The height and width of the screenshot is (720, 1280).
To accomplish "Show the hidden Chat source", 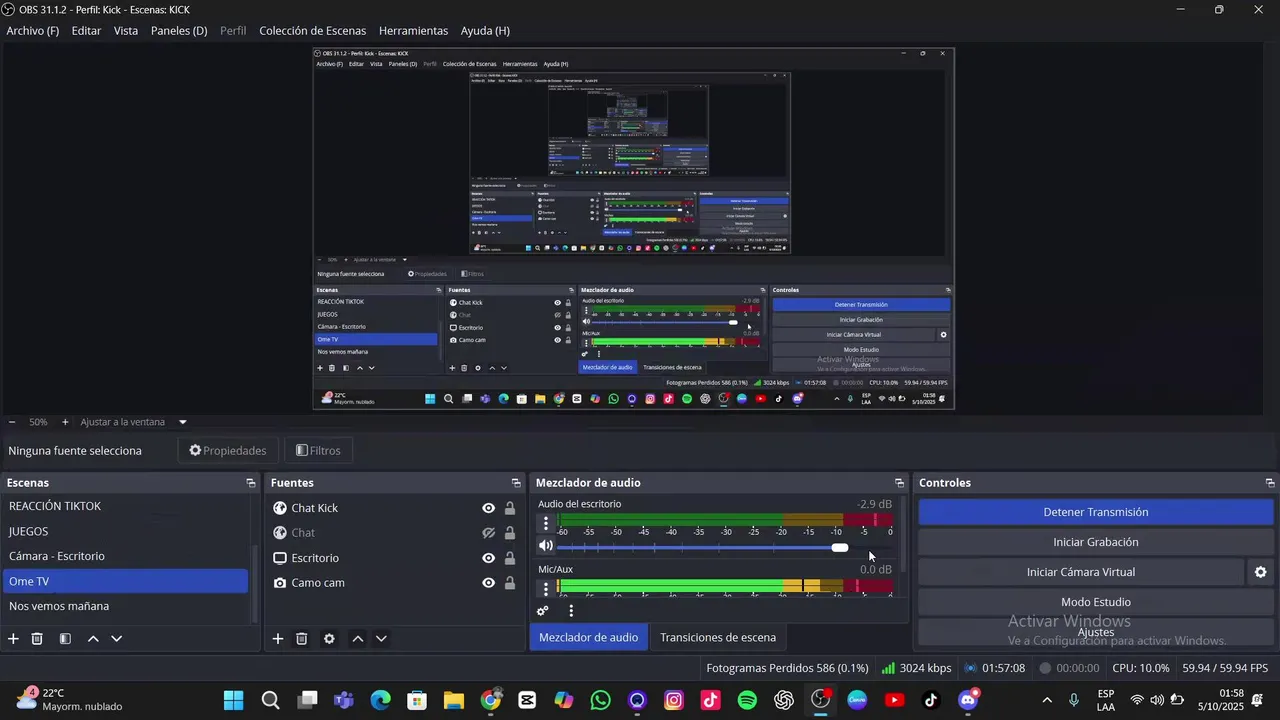I will pos(488,533).
